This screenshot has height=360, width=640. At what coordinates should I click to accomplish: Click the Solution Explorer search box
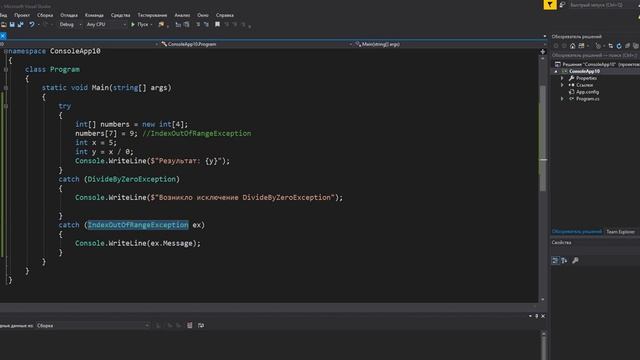(x=596, y=55)
